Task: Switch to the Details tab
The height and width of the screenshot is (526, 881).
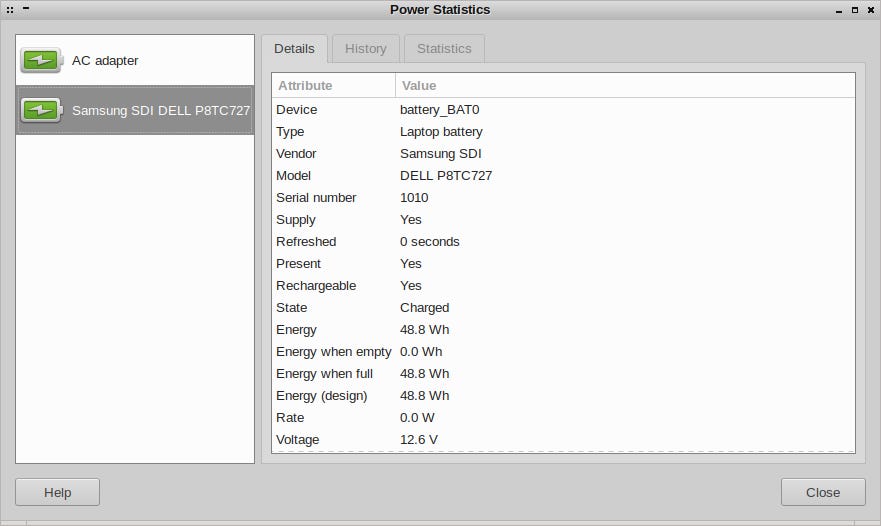Action: (x=294, y=49)
